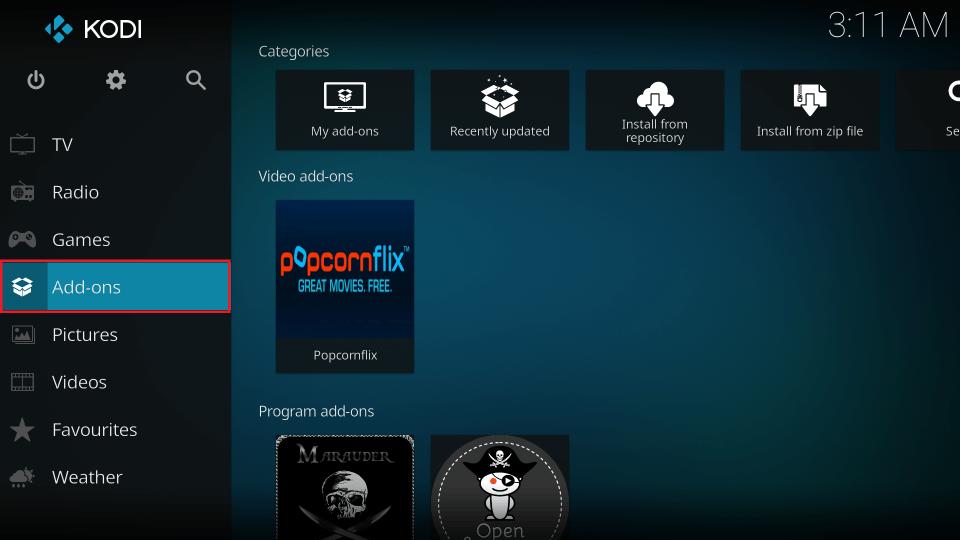Launch the pirate mascot Open add-on

[x=500, y=487]
